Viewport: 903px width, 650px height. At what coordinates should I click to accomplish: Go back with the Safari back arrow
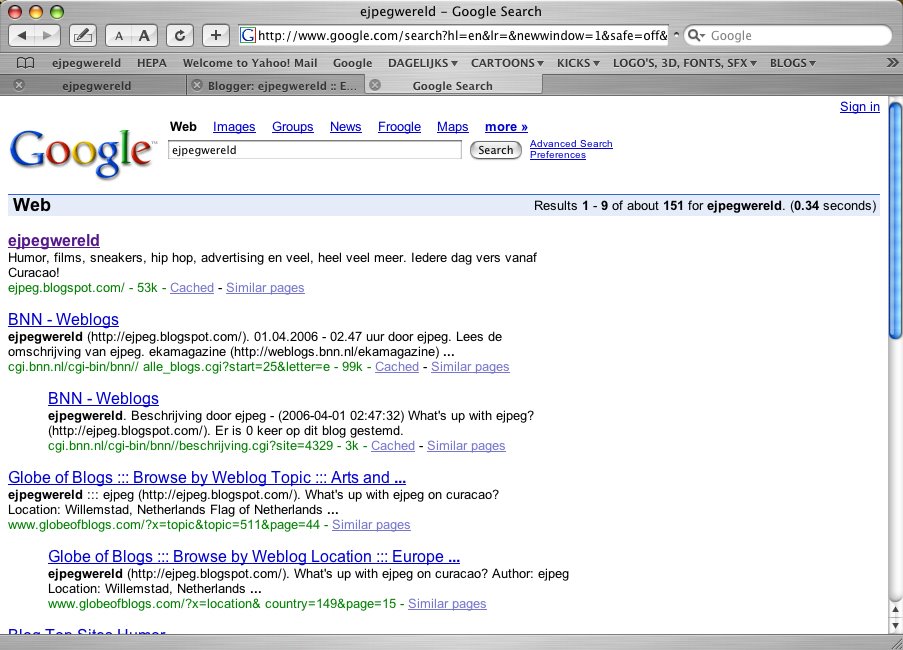22,36
